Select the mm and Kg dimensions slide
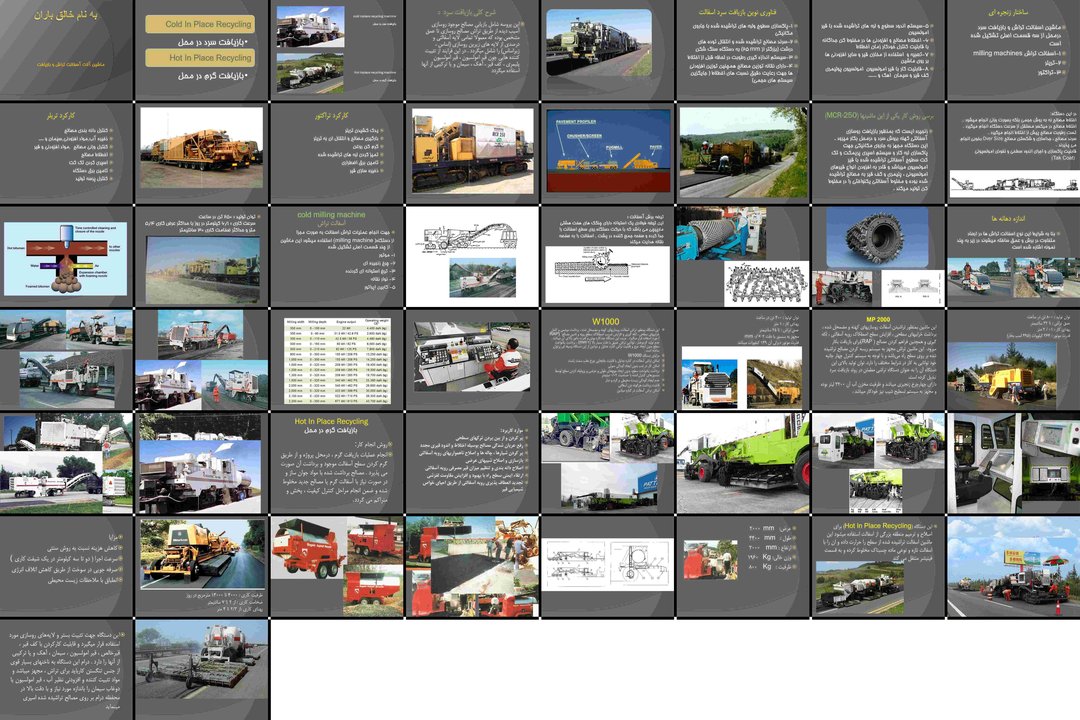This screenshot has height=720, width=1080. (742, 566)
